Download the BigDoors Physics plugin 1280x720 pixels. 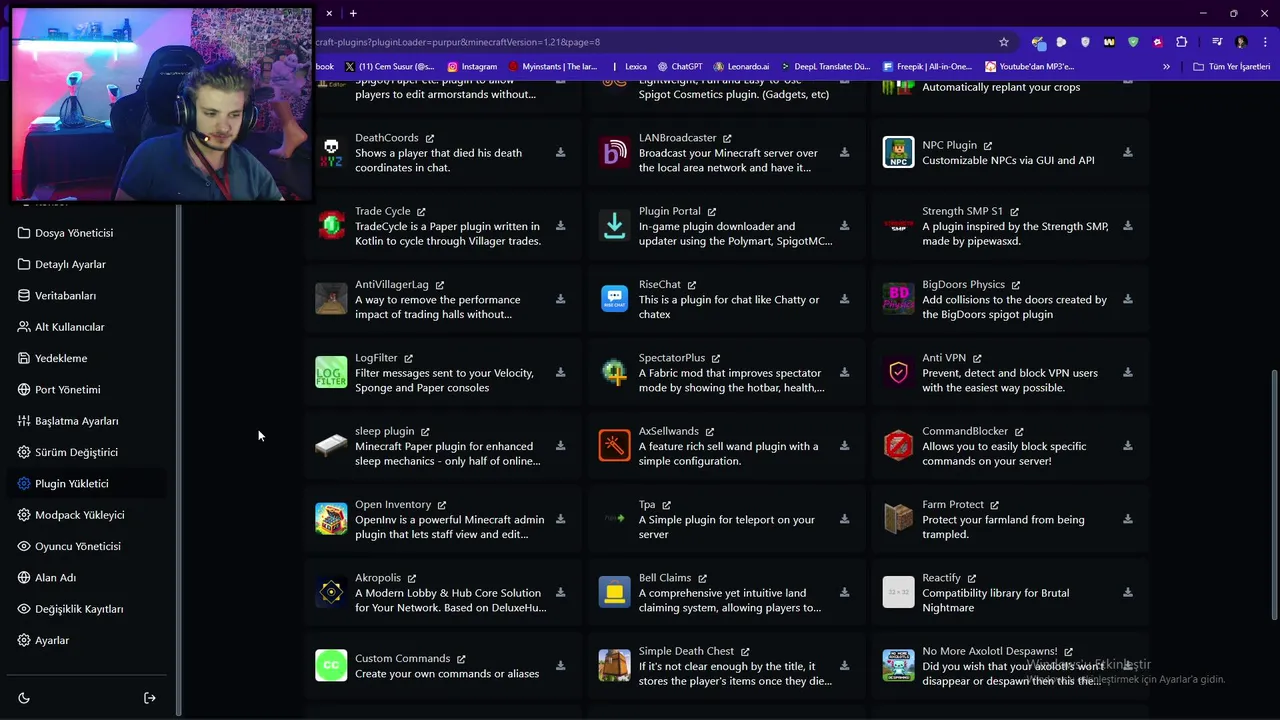point(1127,299)
